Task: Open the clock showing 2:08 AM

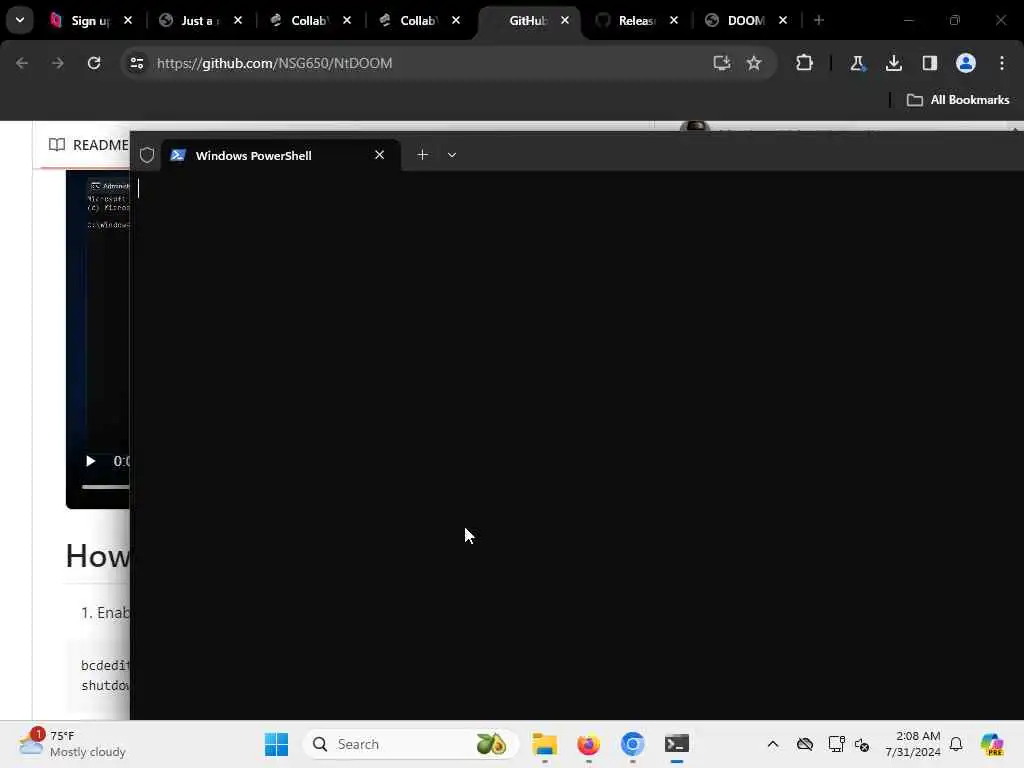Action: tap(913, 744)
